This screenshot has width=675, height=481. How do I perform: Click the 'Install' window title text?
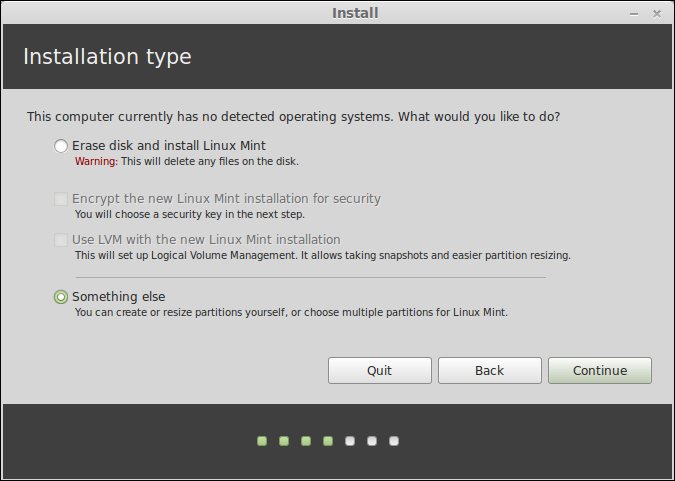tap(355, 13)
